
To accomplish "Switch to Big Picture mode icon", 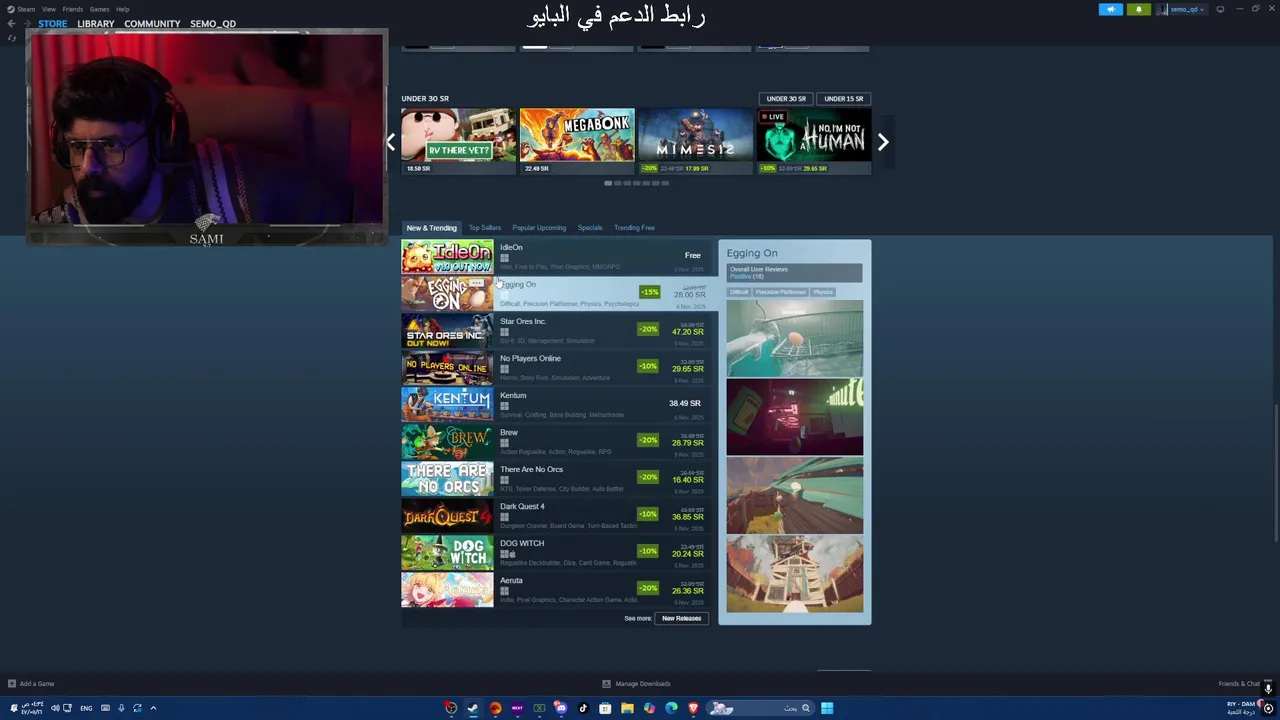I will coord(1220,9).
